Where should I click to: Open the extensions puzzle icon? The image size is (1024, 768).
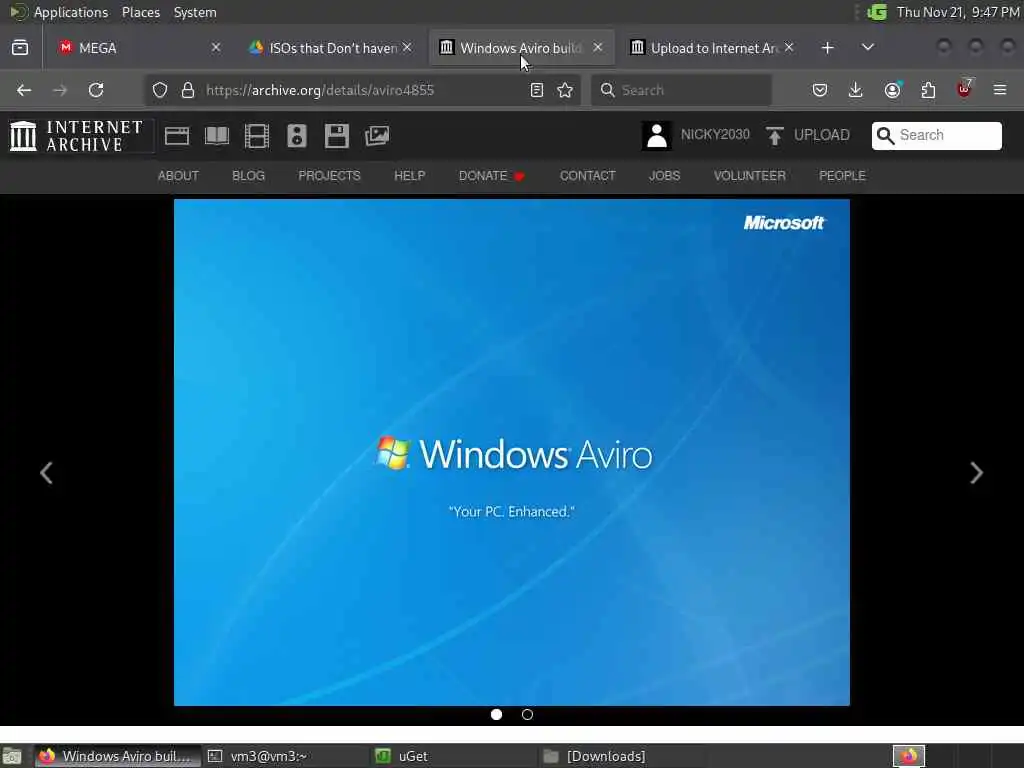[x=928, y=90]
